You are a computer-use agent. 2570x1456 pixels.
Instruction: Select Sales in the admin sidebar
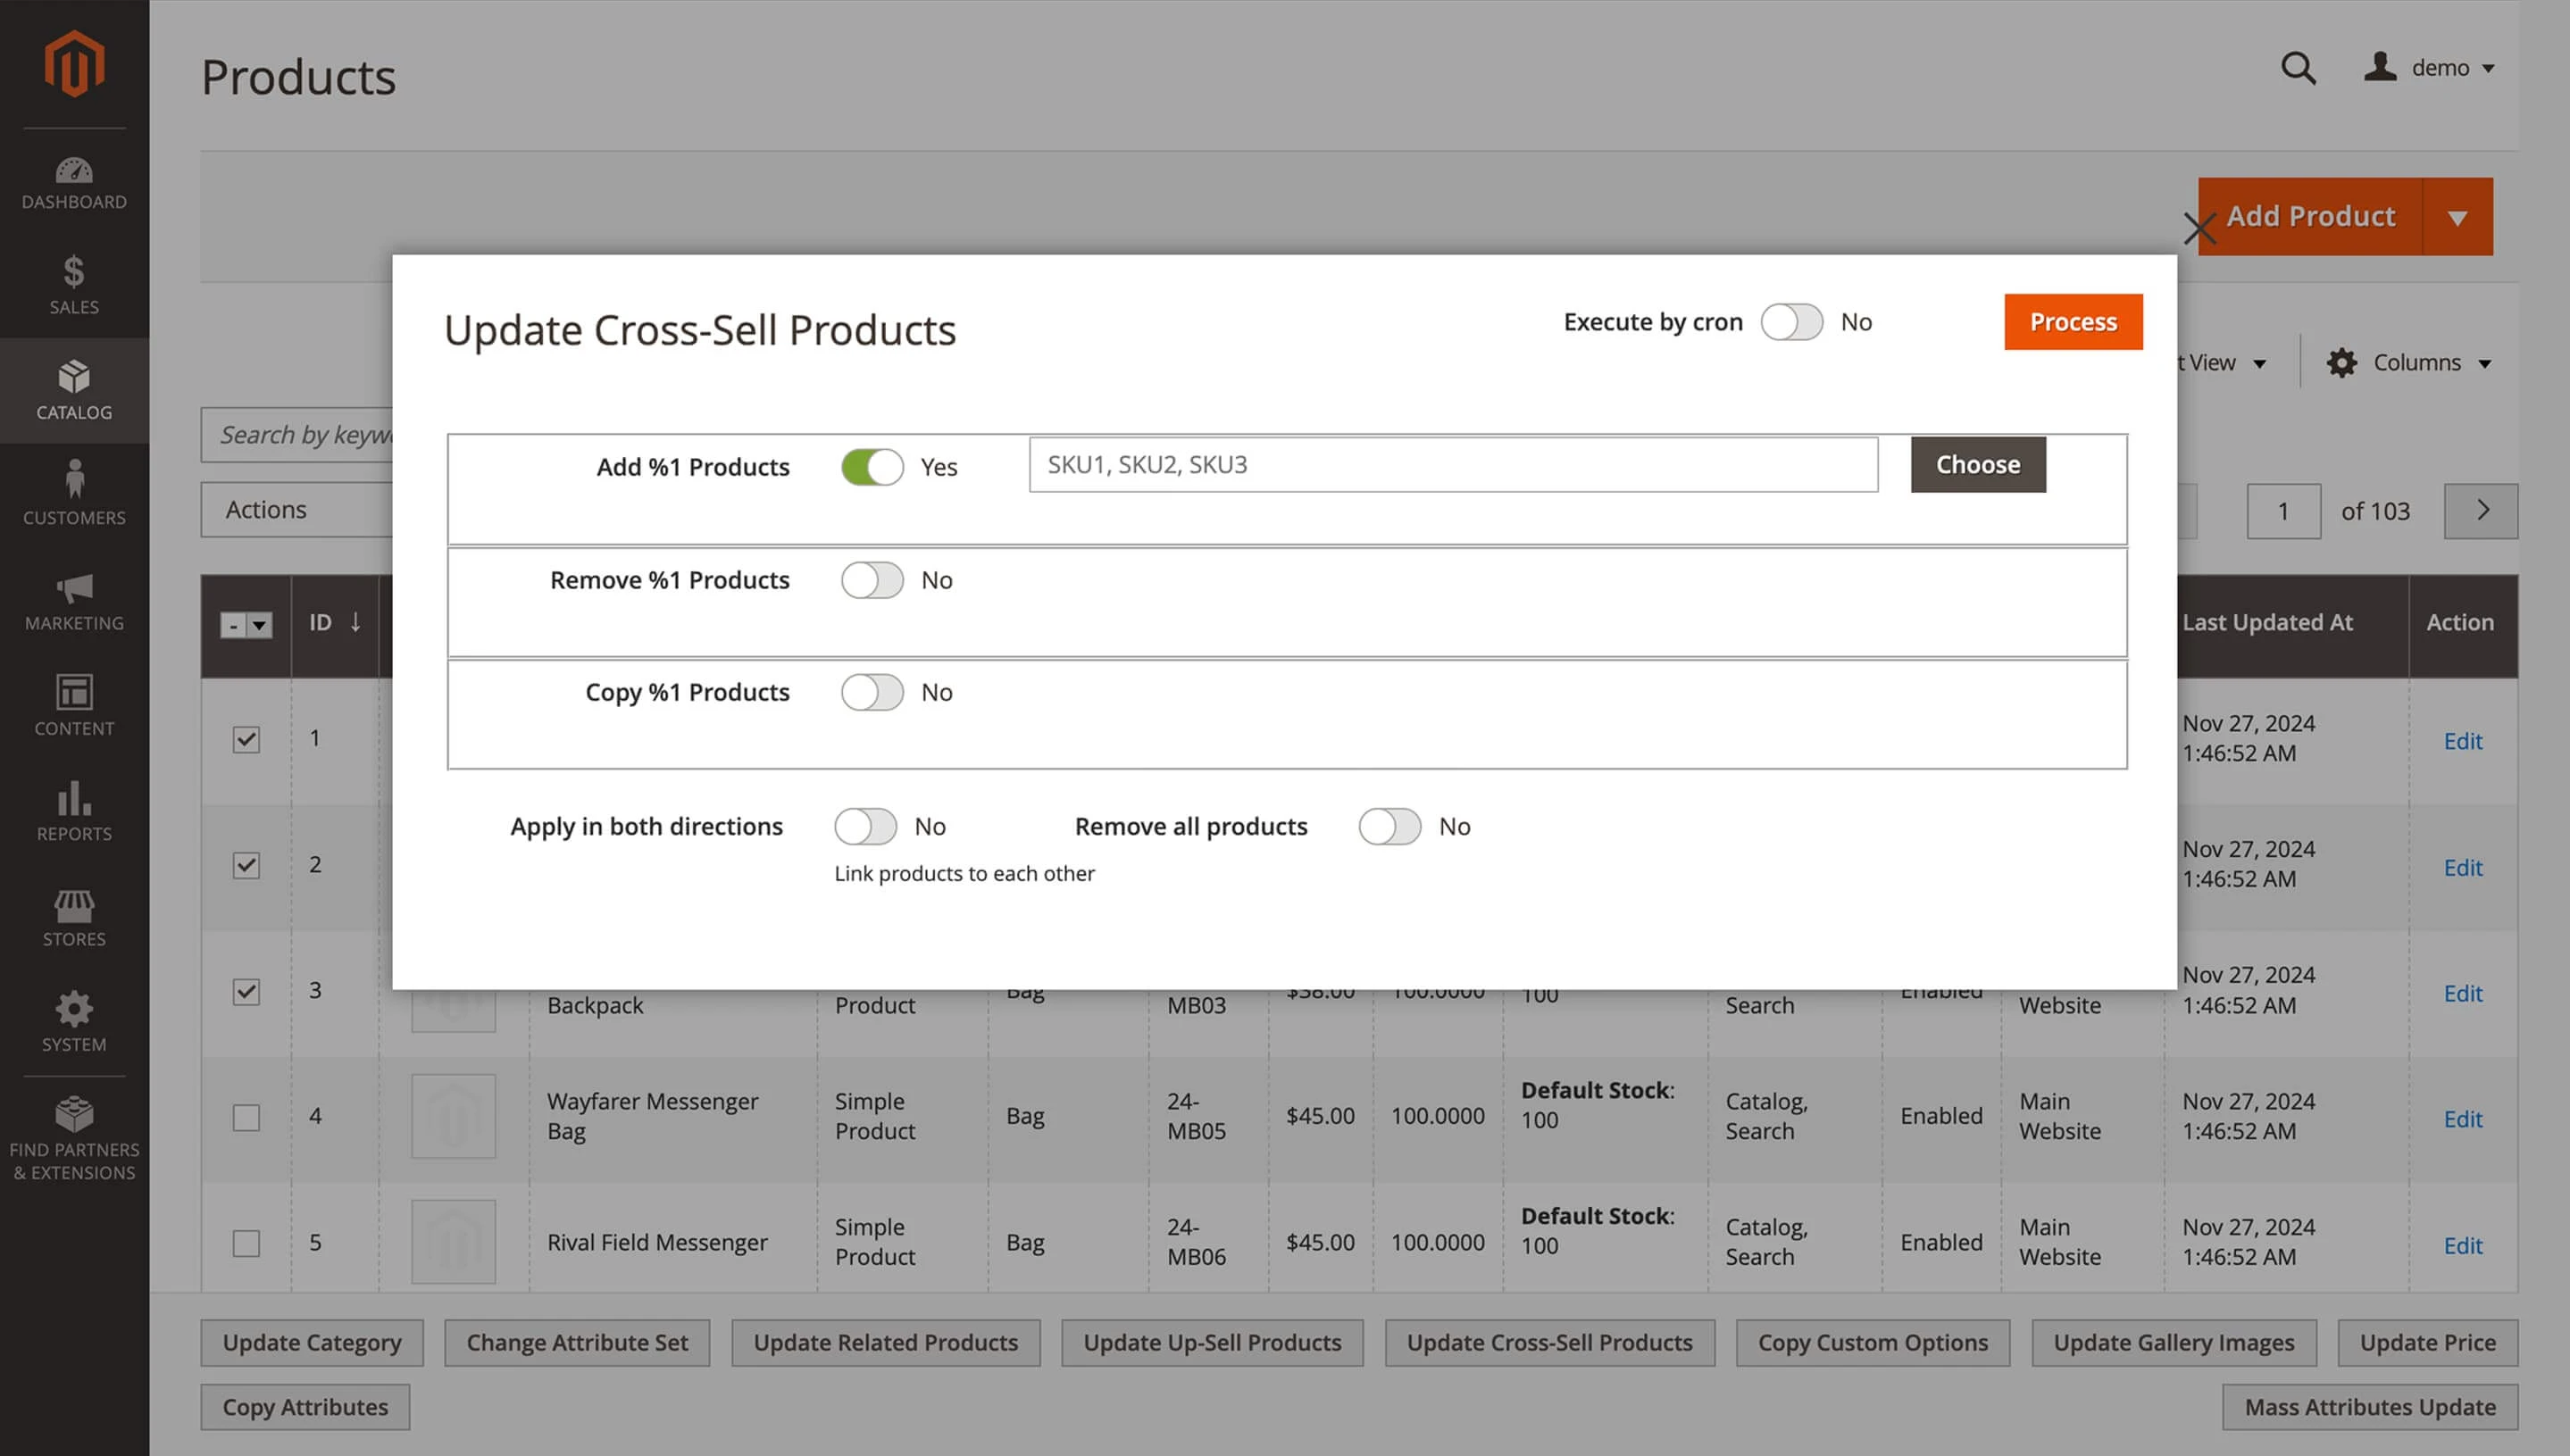coord(73,287)
